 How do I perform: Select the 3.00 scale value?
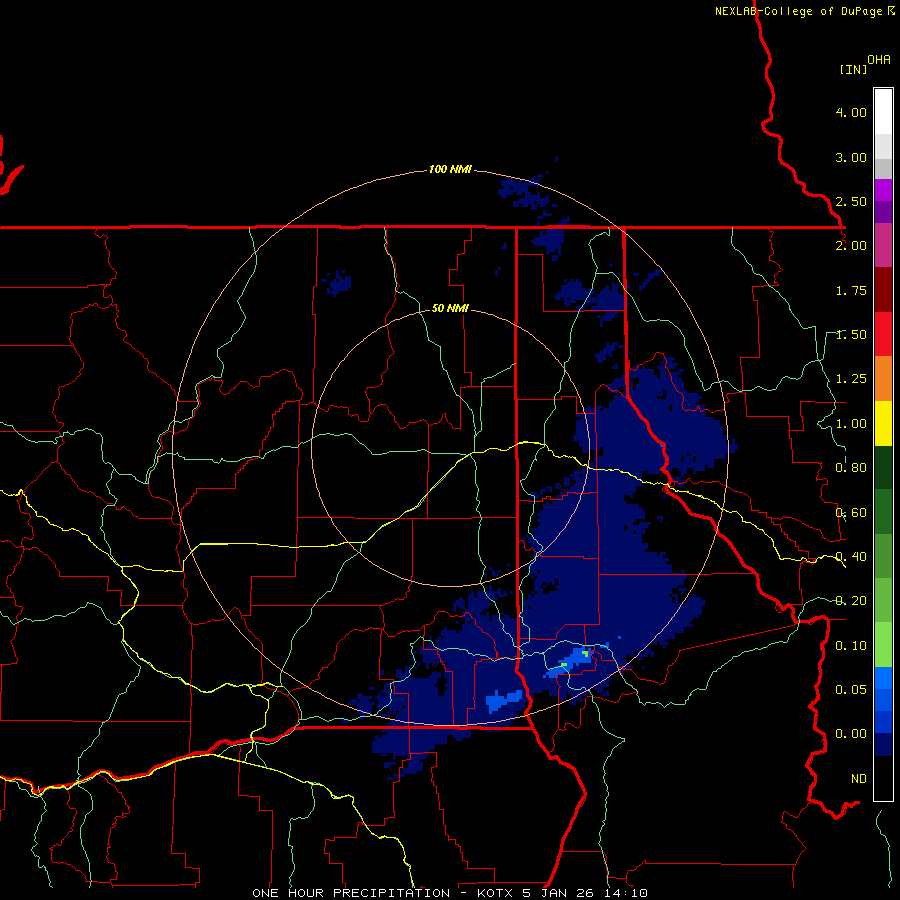pos(851,157)
